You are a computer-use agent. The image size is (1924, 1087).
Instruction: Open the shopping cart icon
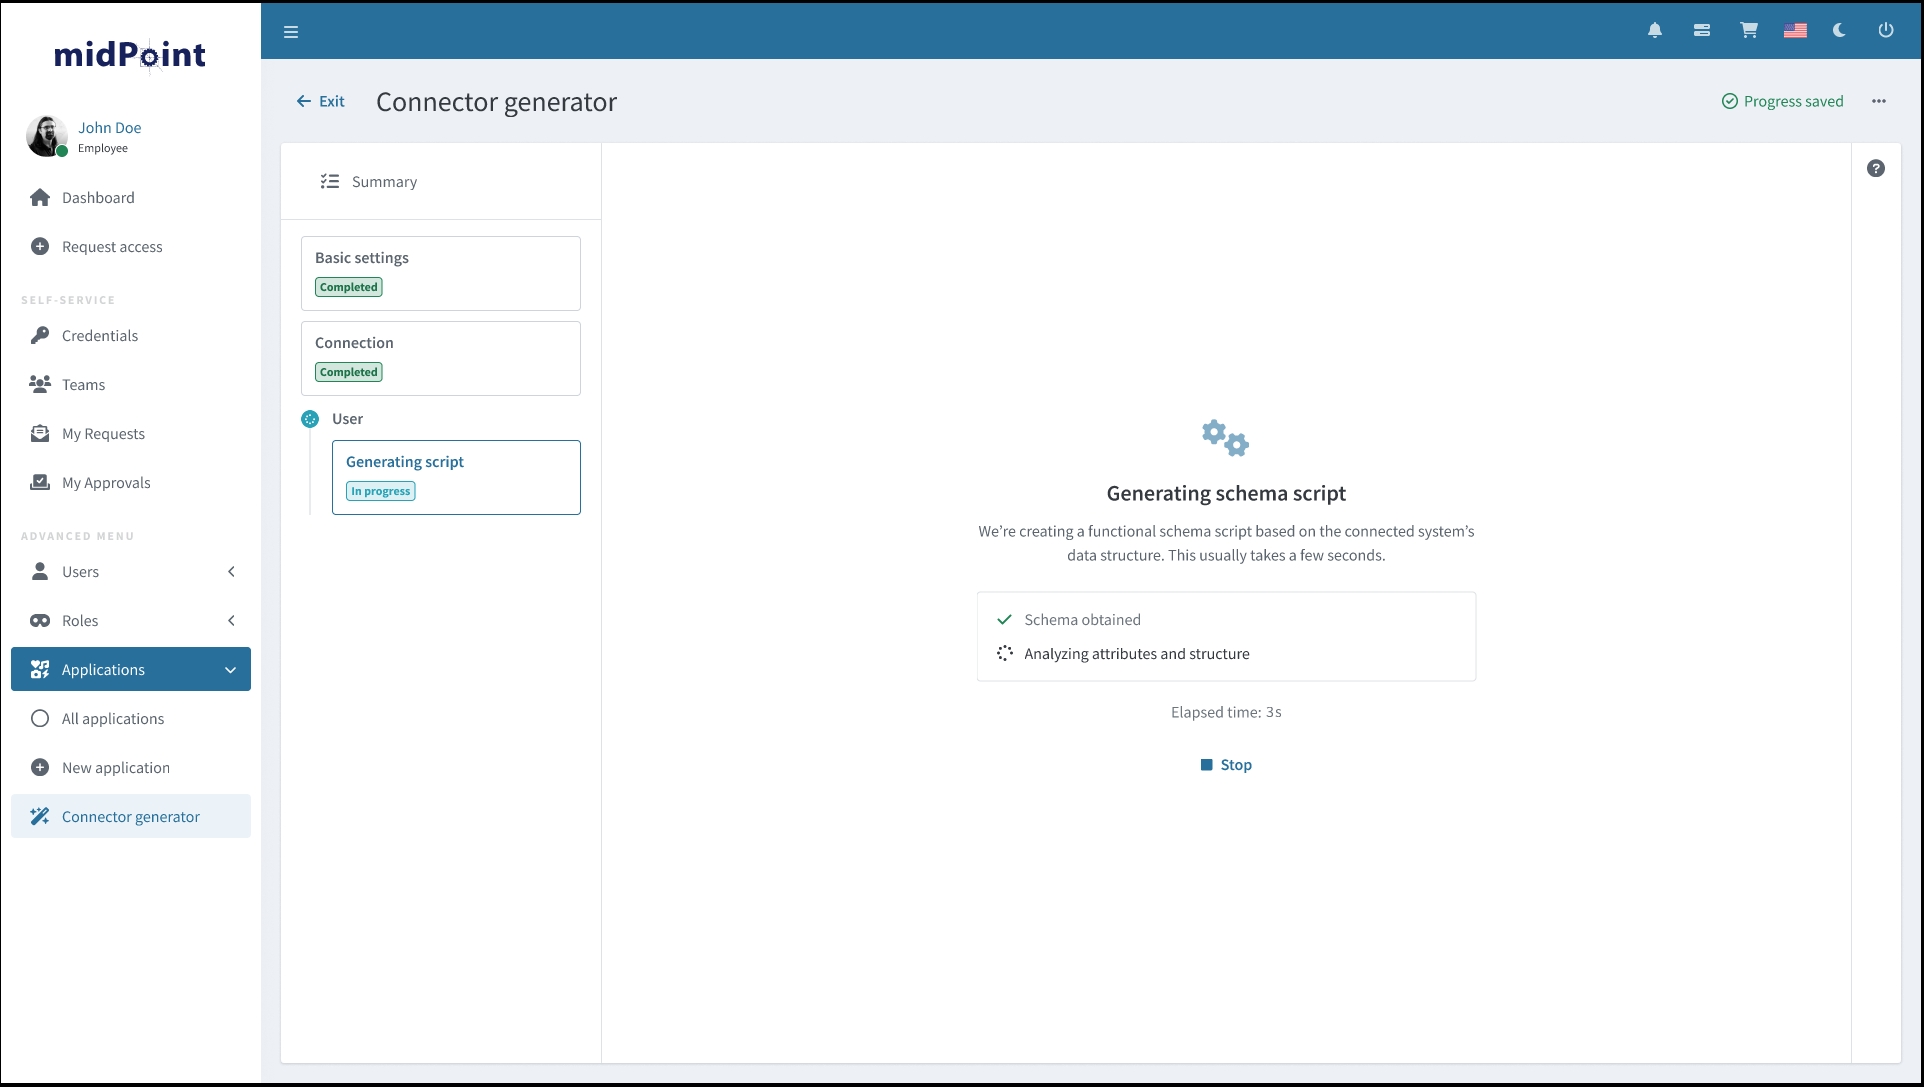tap(1748, 31)
